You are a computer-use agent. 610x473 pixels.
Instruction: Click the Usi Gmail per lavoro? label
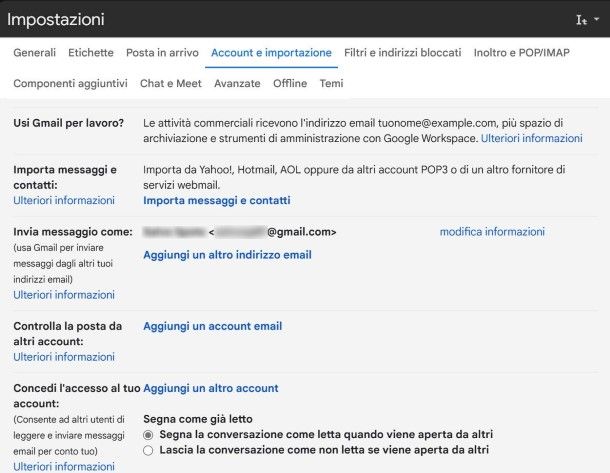pyautogui.click(x=68, y=123)
